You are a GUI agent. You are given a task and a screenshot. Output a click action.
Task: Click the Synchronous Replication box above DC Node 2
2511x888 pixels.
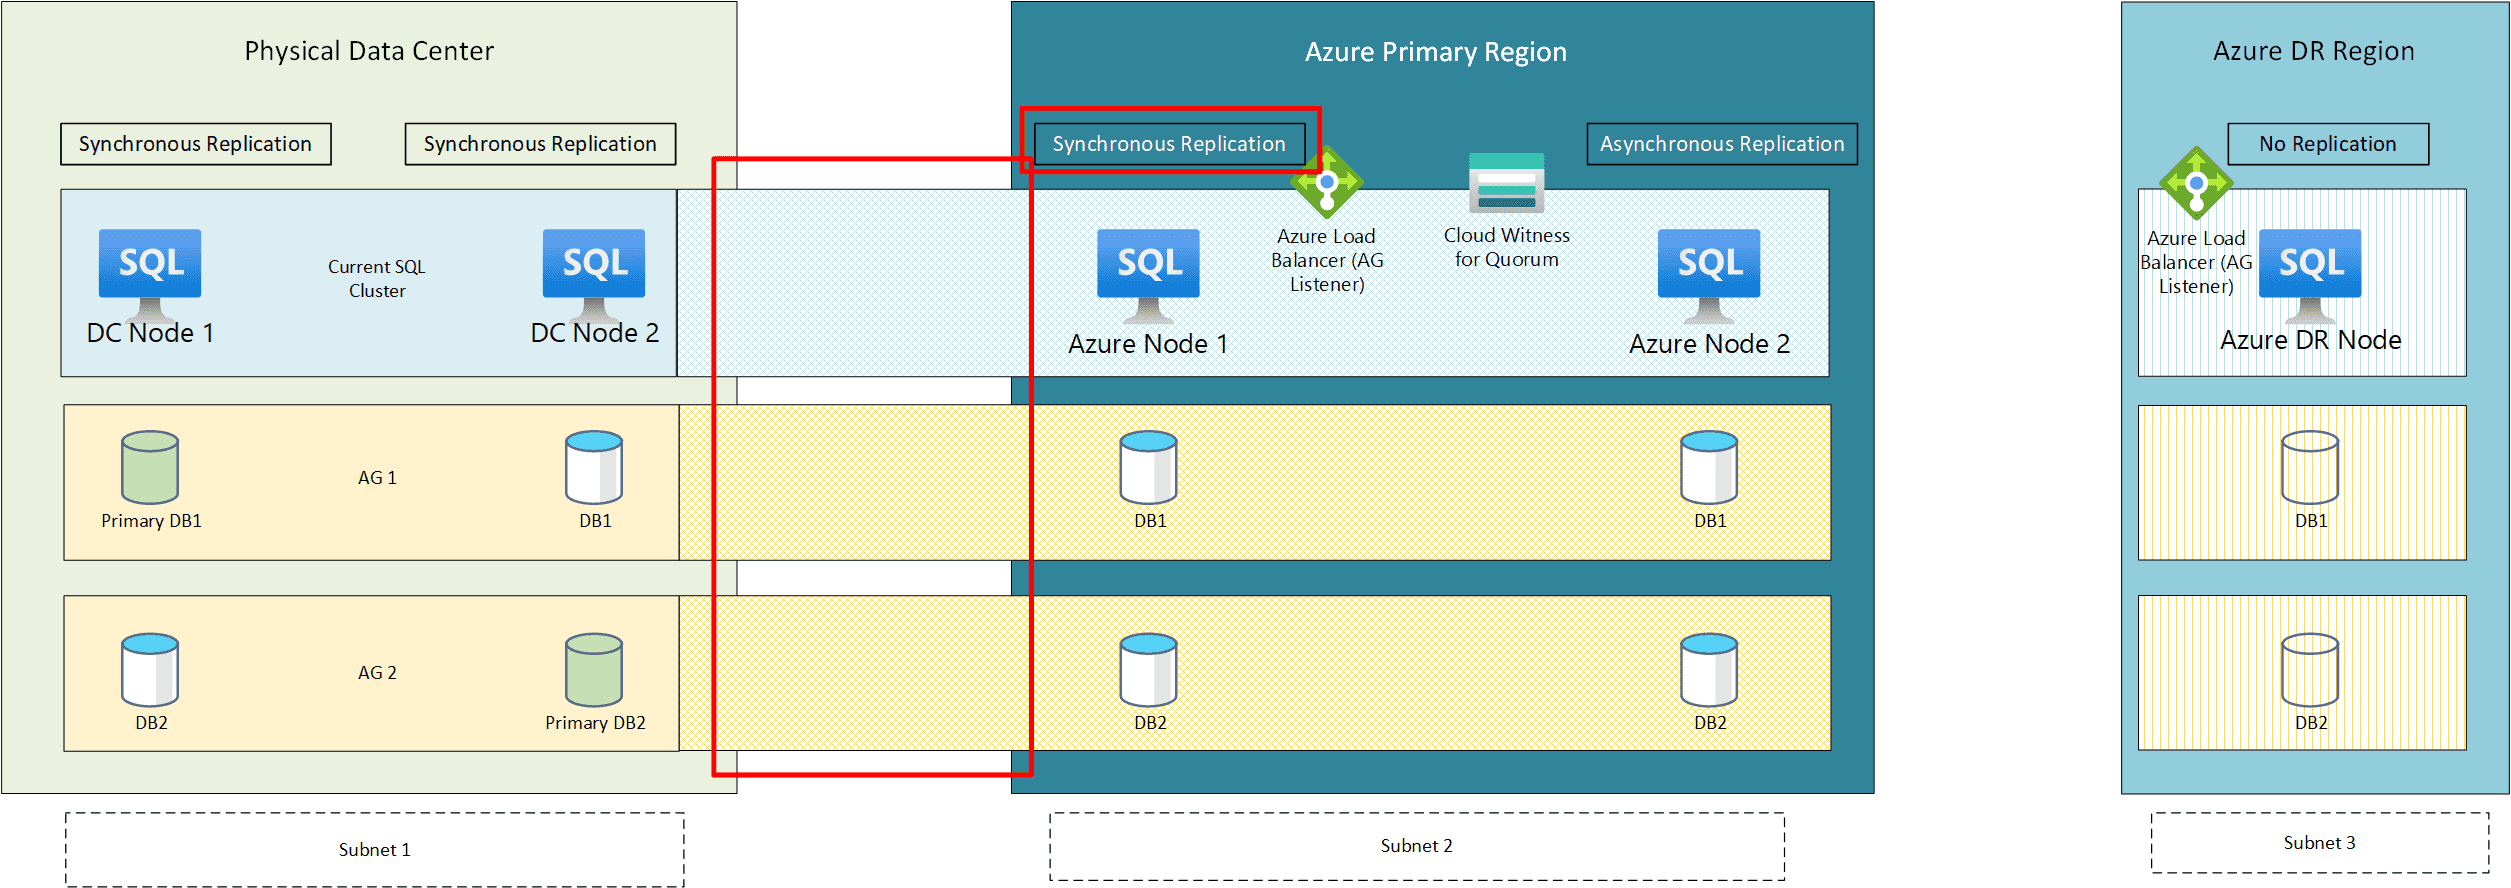(x=540, y=144)
